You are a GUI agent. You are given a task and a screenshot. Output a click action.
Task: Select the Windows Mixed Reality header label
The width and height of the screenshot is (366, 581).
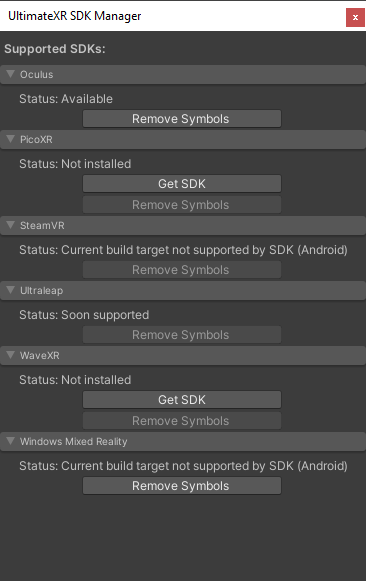[x=73, y=441]
